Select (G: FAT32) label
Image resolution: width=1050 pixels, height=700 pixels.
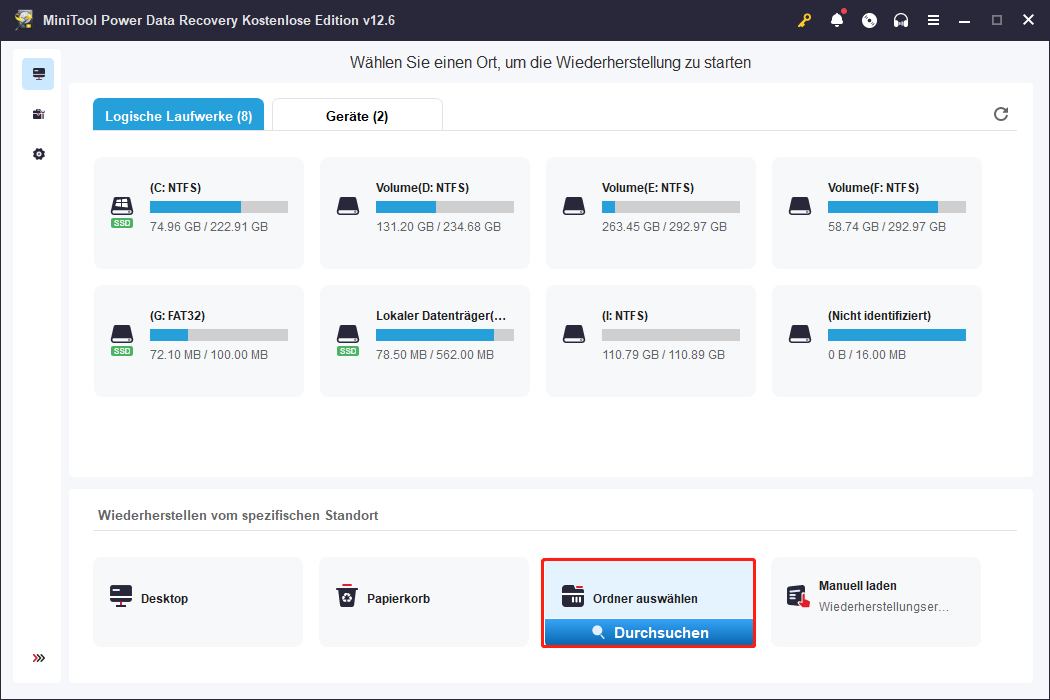pyautogui.click(x=177, y=316)
